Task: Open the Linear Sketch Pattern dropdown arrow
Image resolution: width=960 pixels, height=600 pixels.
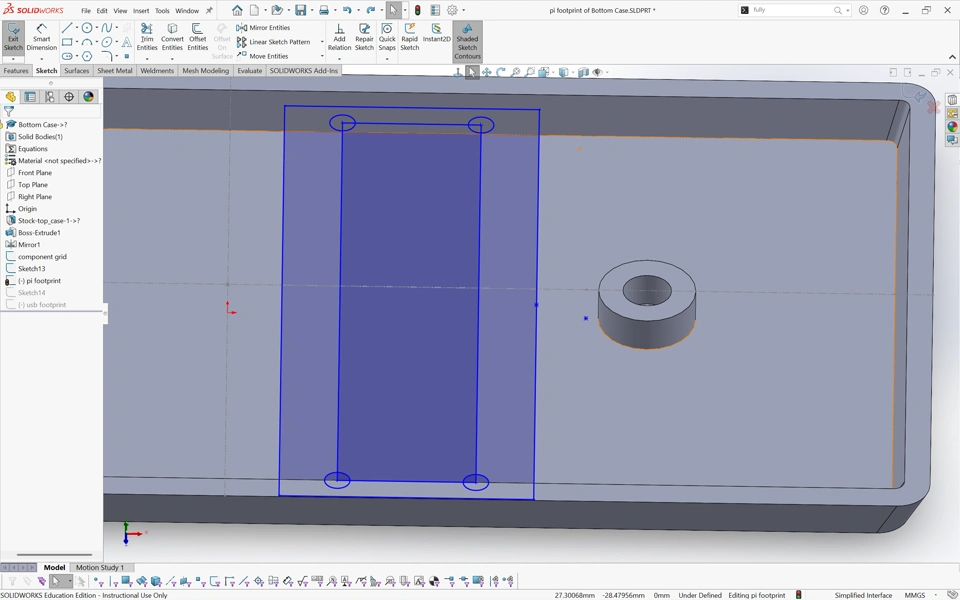Action: point(322,43)
